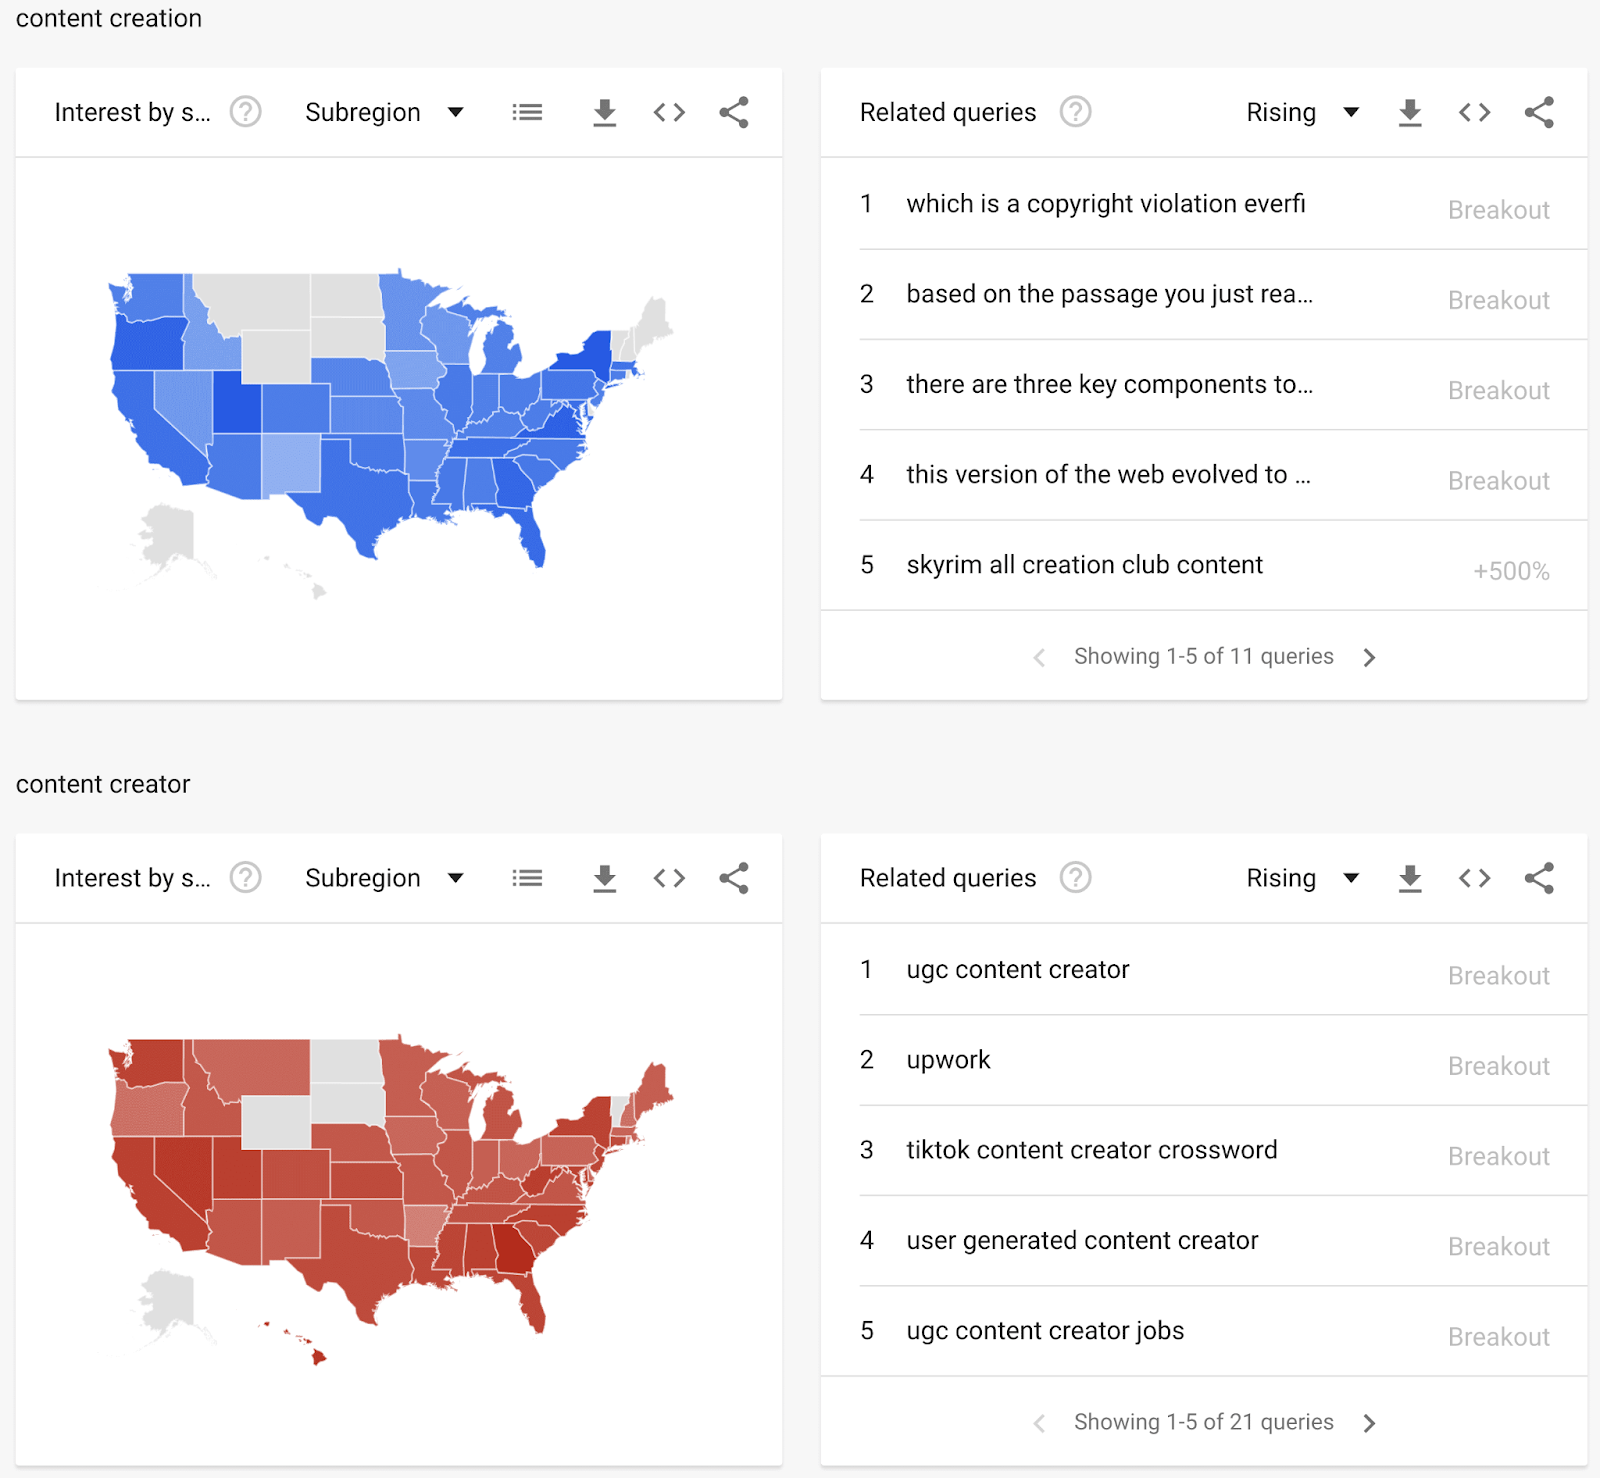1600x1478 pixels.
Task: Switch content creation map to list view
Action: click(527, 113)
